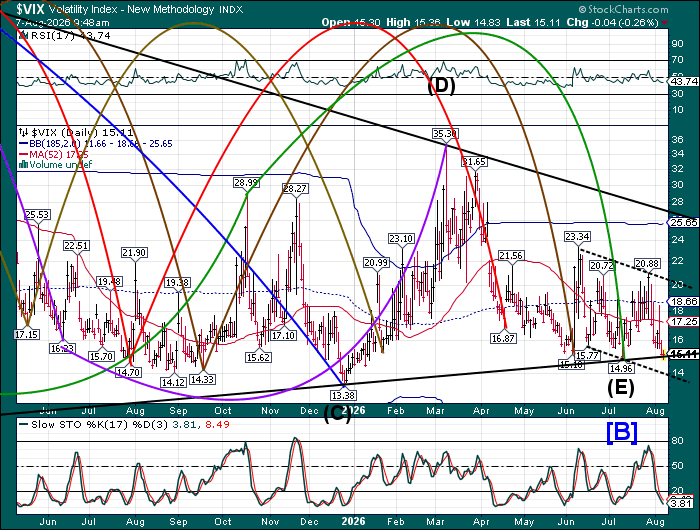Click the Open 15.30 value in the header
Viewport: 700px width, 530px height.
pyautogui.click(x=350, y=22)
